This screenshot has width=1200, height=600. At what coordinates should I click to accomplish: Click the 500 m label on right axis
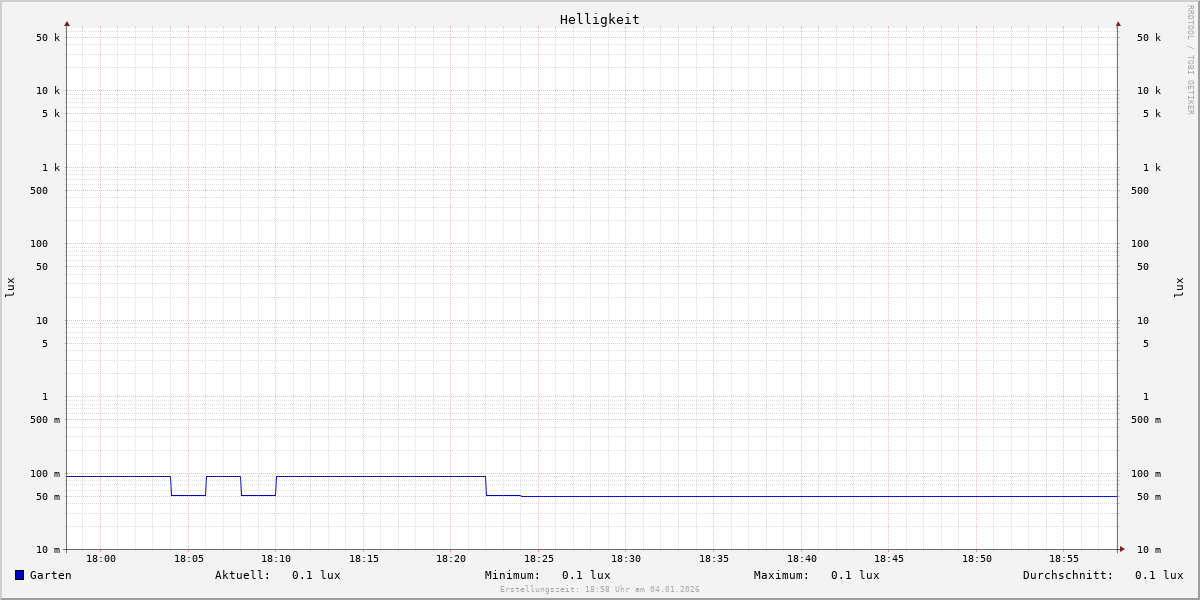pyautogui.click(x=1146, y=420)
